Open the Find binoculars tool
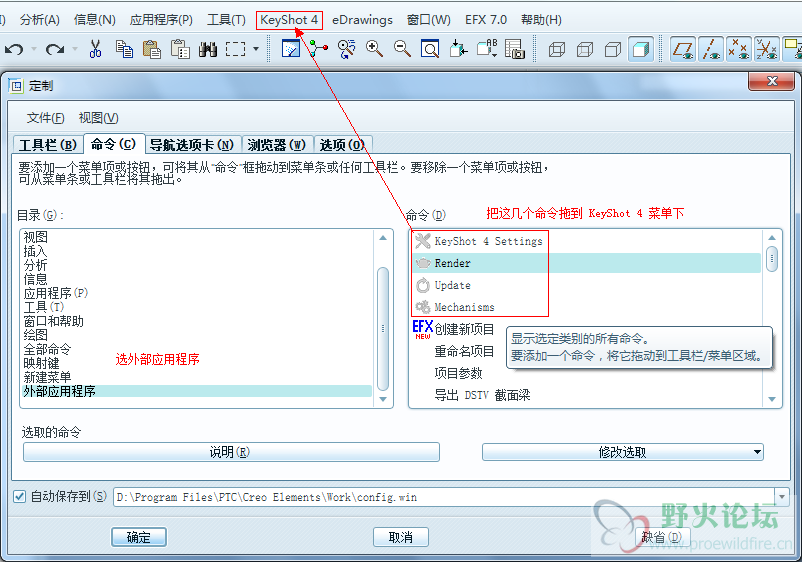The height and width of the screenshot is (562, 802). point(208,49)
